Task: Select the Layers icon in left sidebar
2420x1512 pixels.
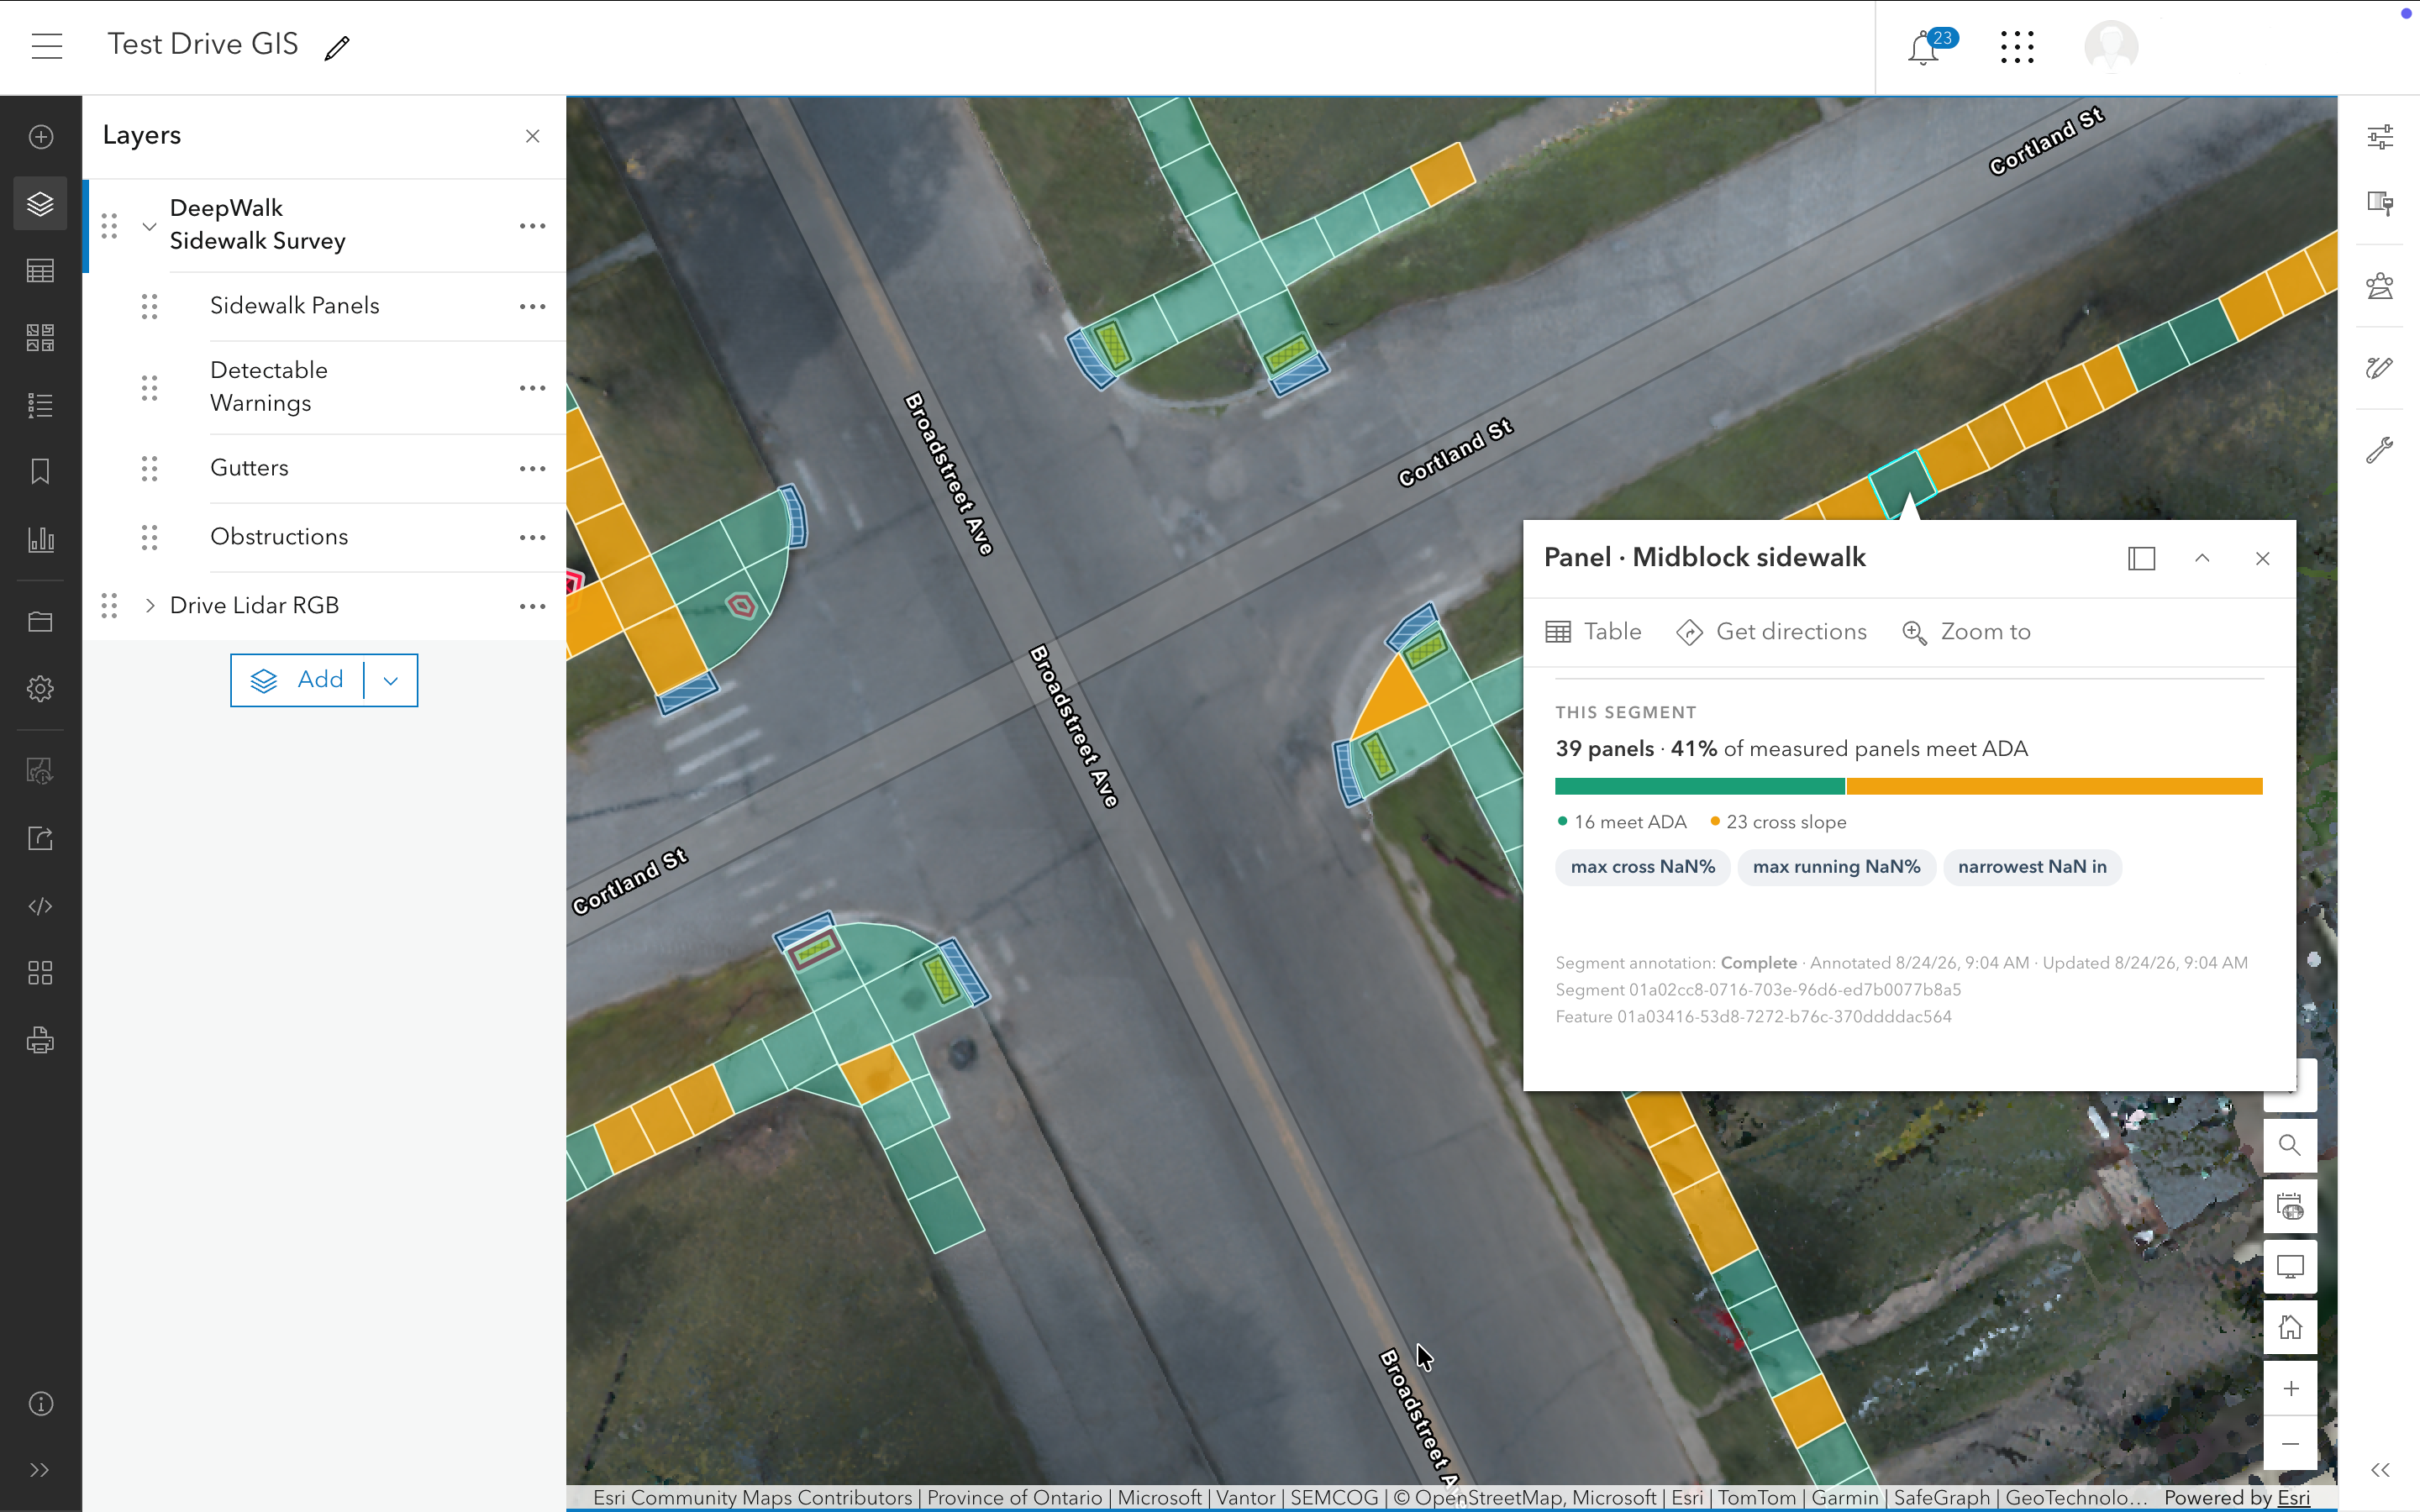Action: [41, 204]
